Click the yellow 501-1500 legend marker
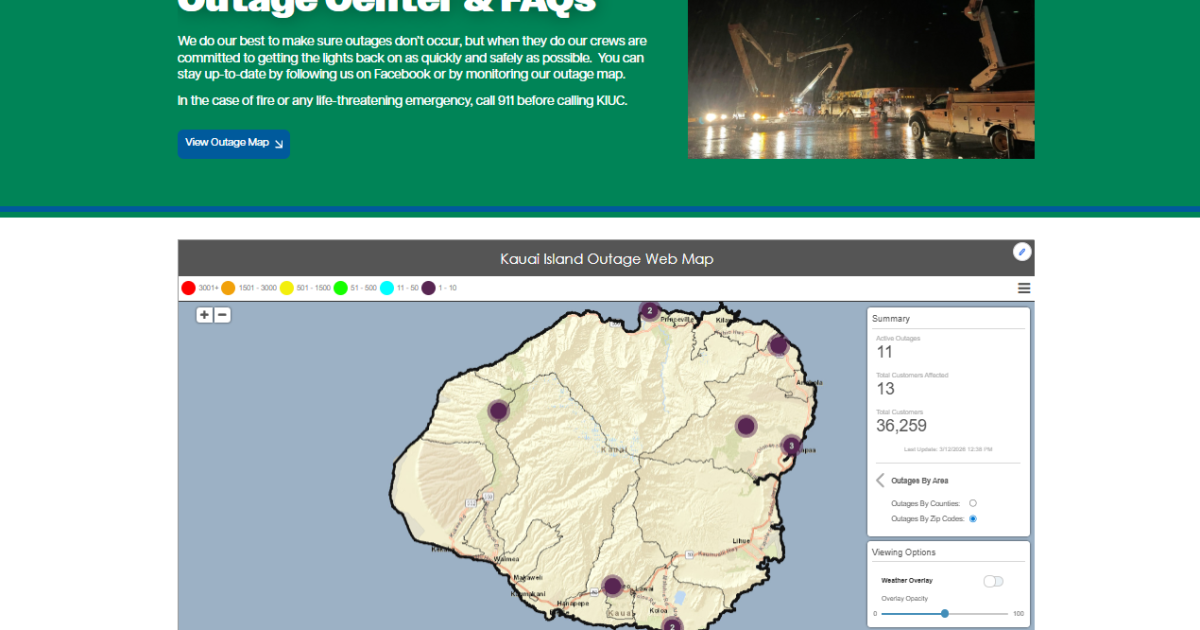Viewport: 1200px width, 630px height. point(287,288)
